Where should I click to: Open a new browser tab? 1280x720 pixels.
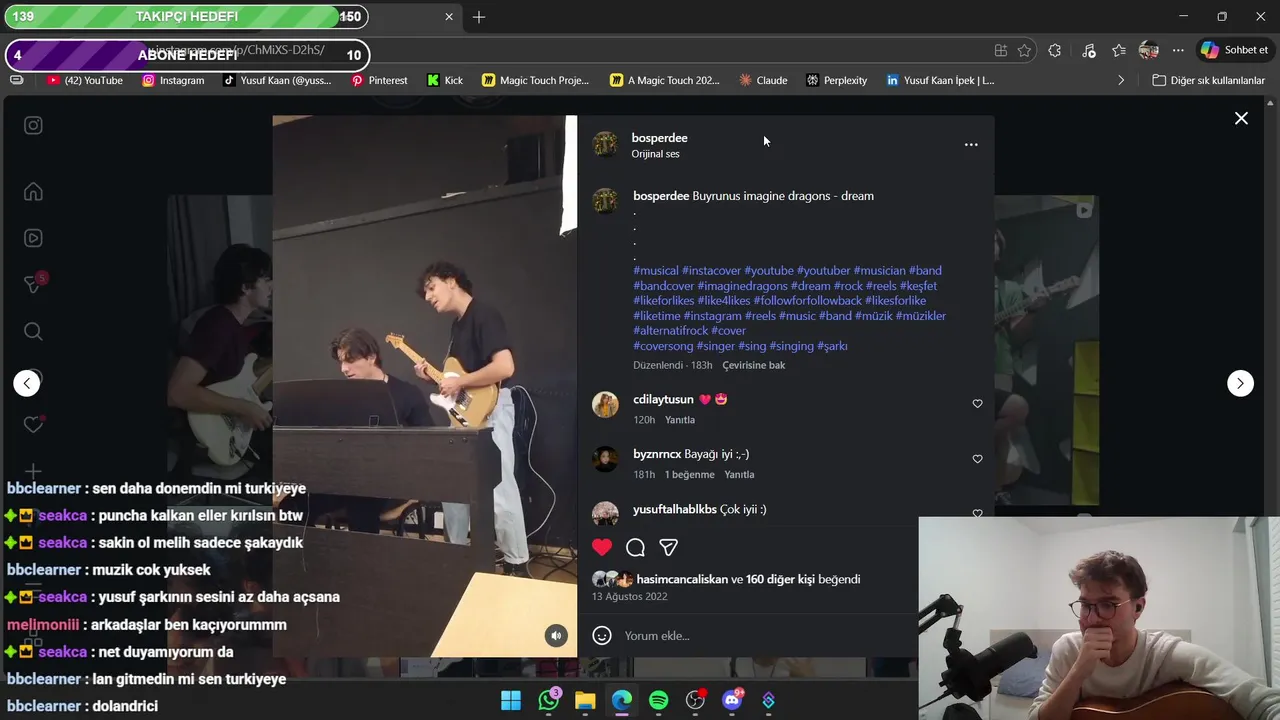tap(479, 17)
